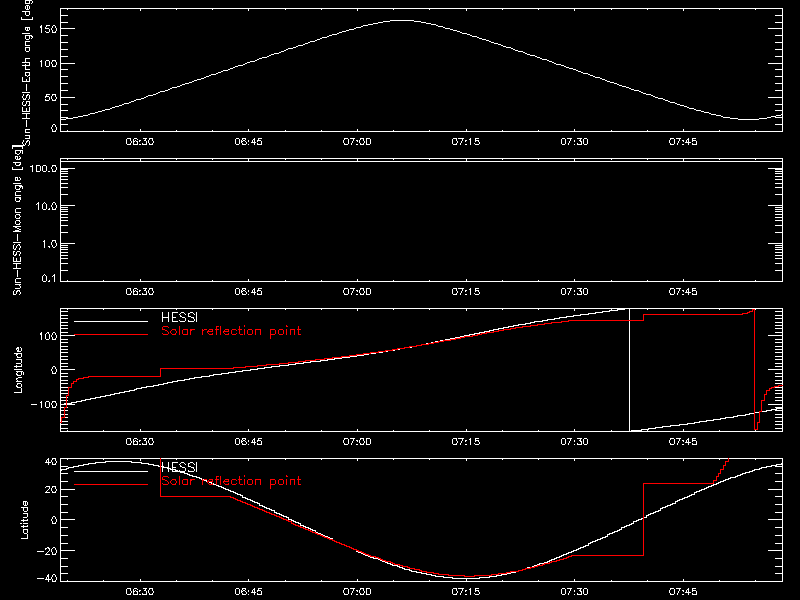Click the red vertical drop line in Longitude plot
Screen dimensions: 800x600
(755, 370)
